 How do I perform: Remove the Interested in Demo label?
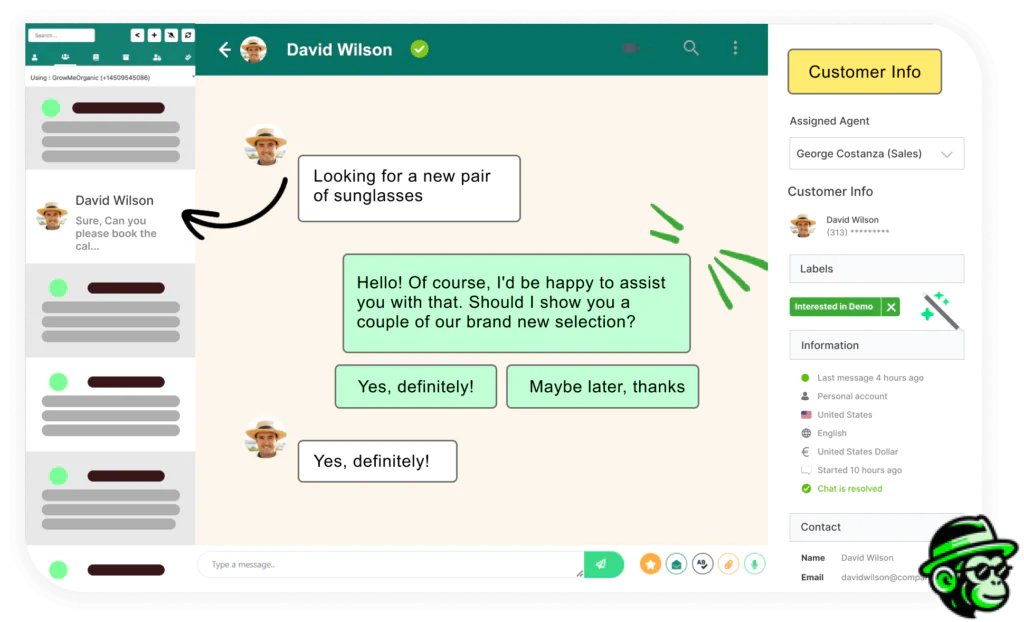coord(891,307)
